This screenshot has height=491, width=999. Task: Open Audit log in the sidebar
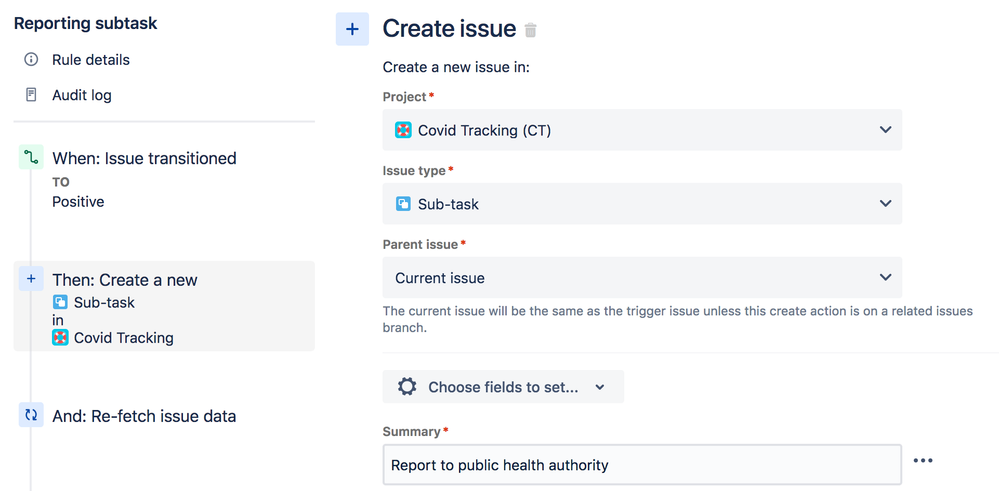[82, 95]
